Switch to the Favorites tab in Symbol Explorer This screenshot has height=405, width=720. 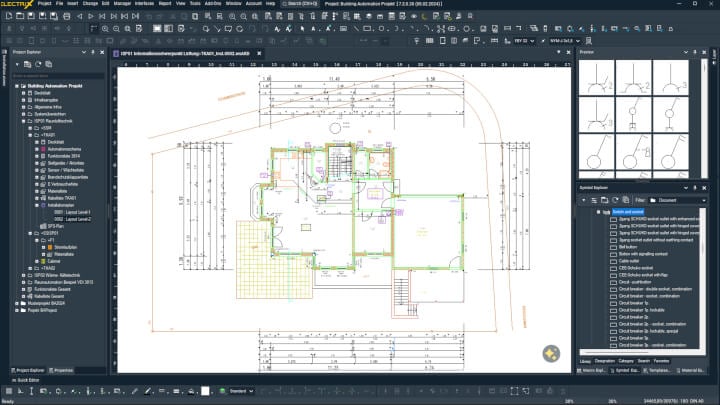[x=662, y=360]
